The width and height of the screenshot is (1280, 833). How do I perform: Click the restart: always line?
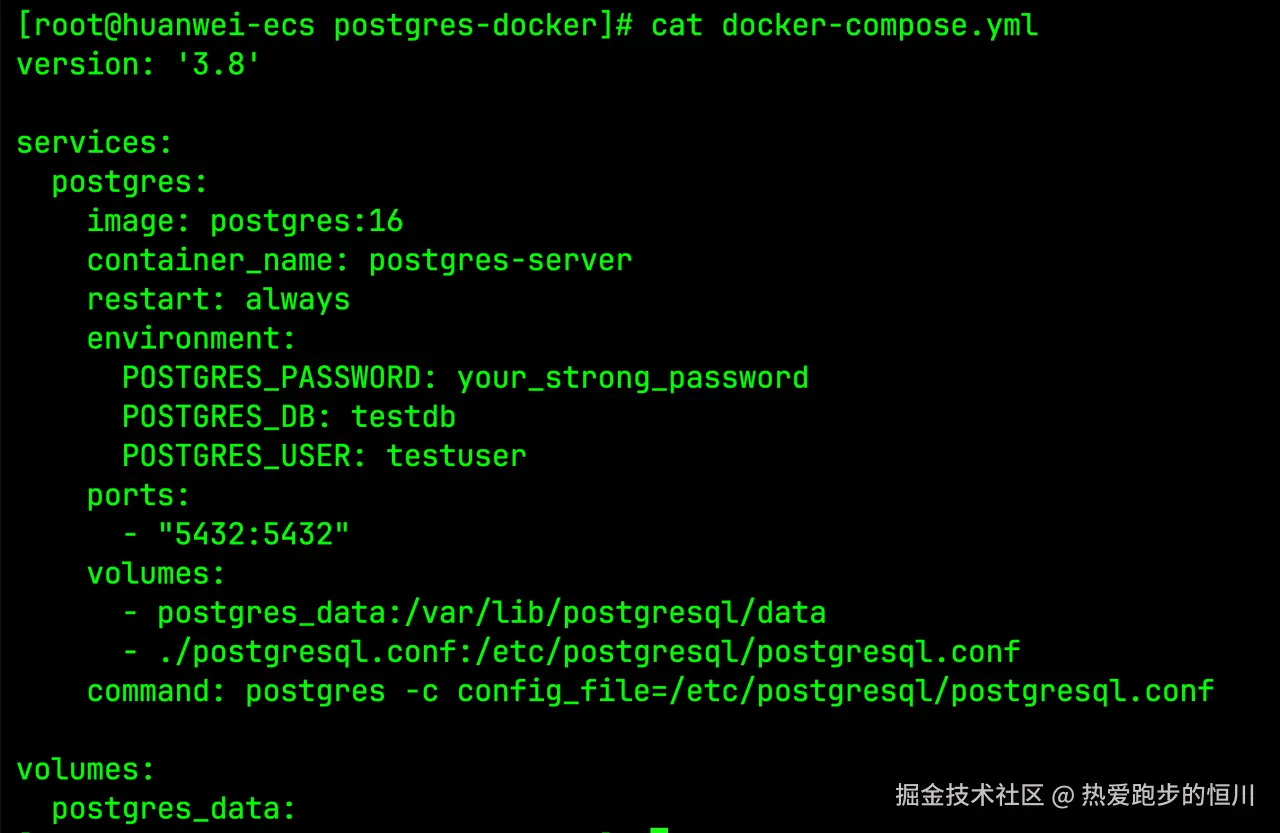(218, 299)
